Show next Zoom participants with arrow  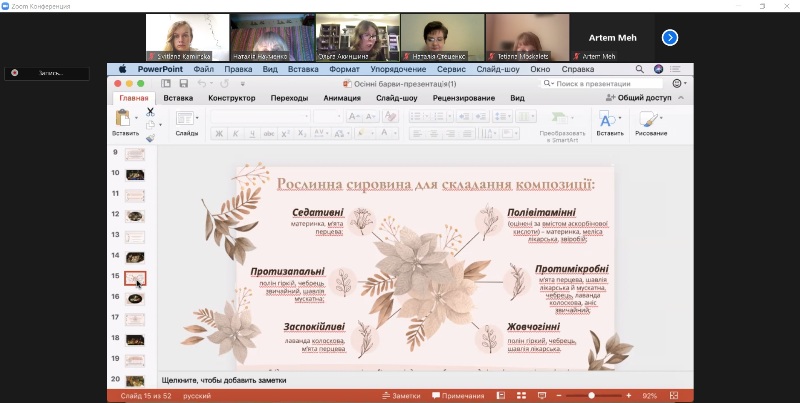(x=670, y=37)
